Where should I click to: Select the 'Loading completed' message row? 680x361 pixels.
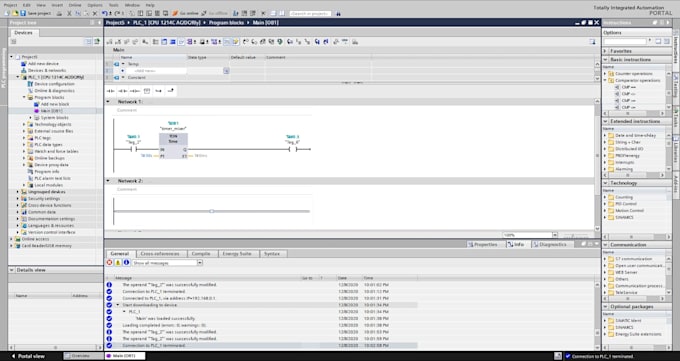click(262, 325)
